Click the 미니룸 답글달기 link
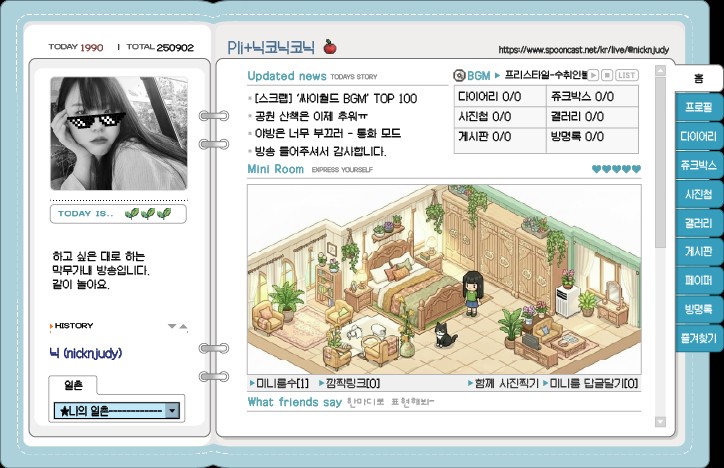Viewport: 724px width, 468px height. (x=594, y=384)
